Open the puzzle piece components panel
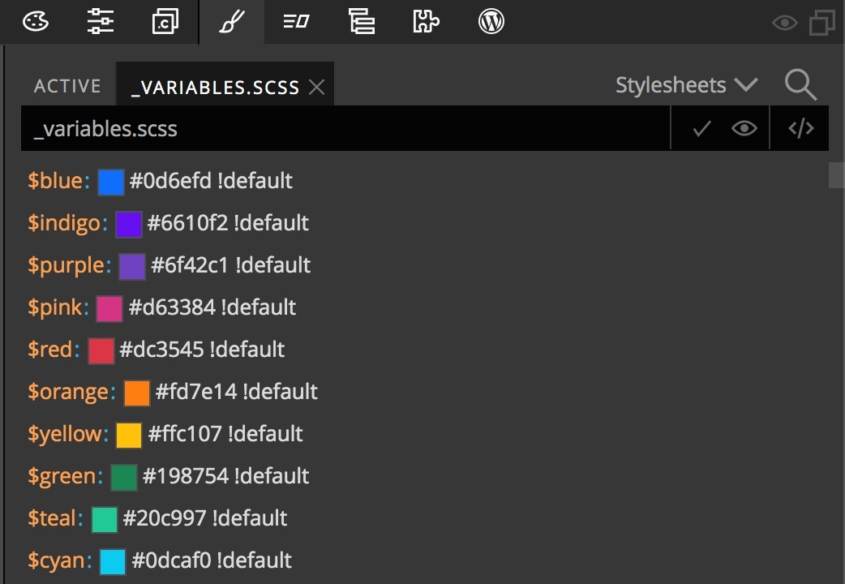 point(426,21)
